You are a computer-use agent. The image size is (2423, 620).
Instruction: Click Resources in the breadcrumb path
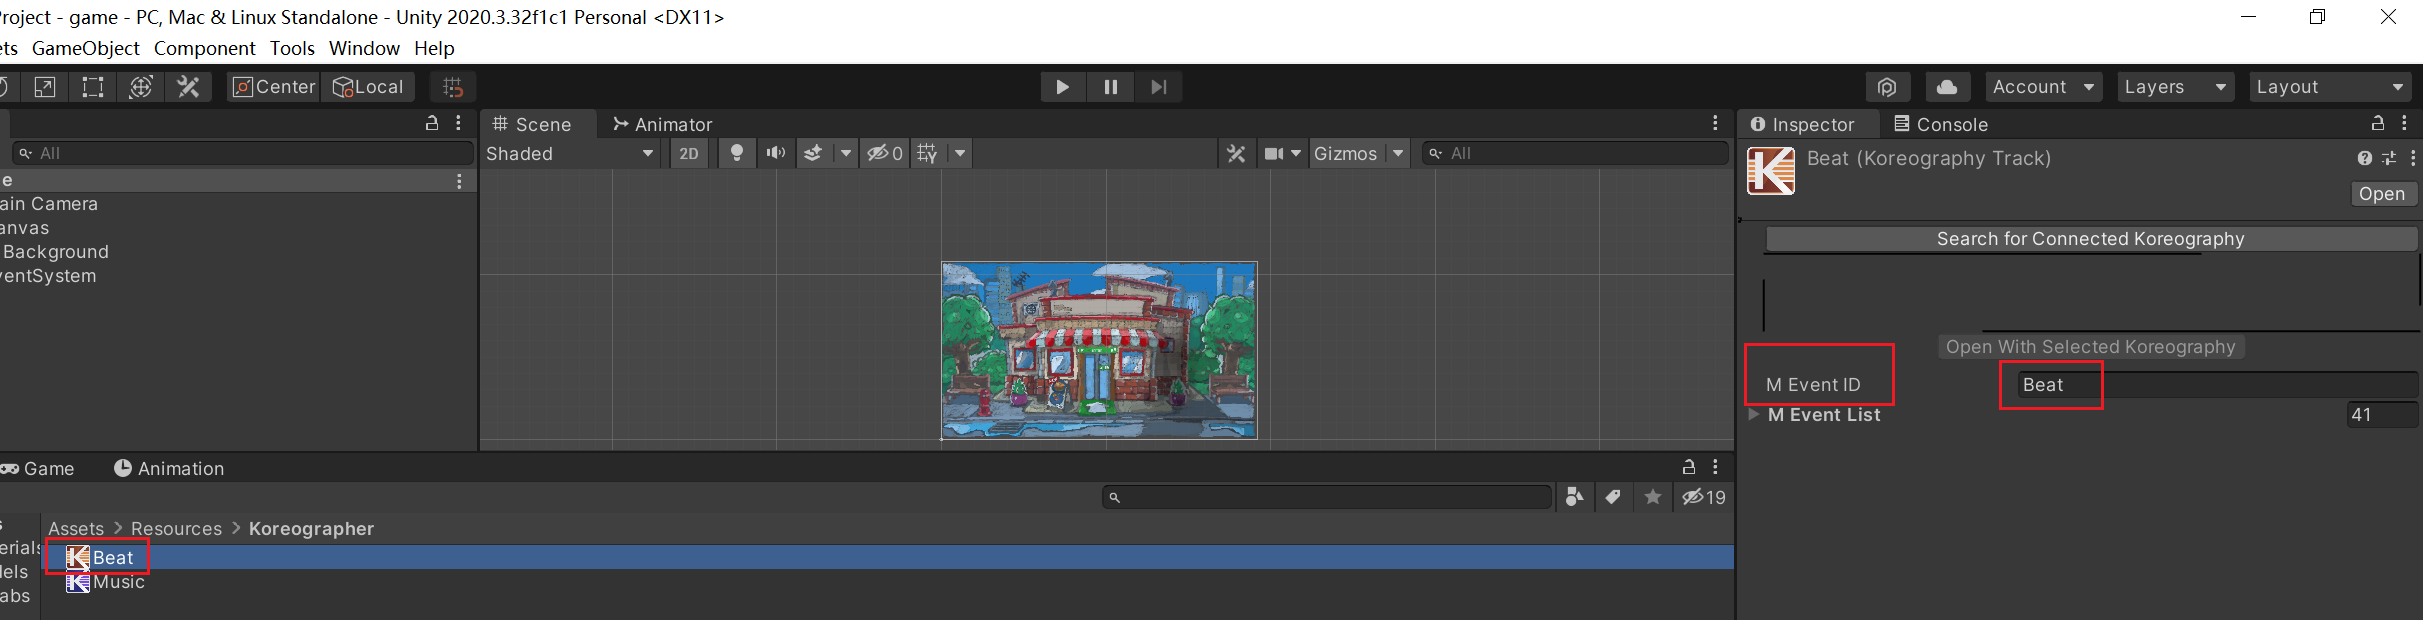177,528
